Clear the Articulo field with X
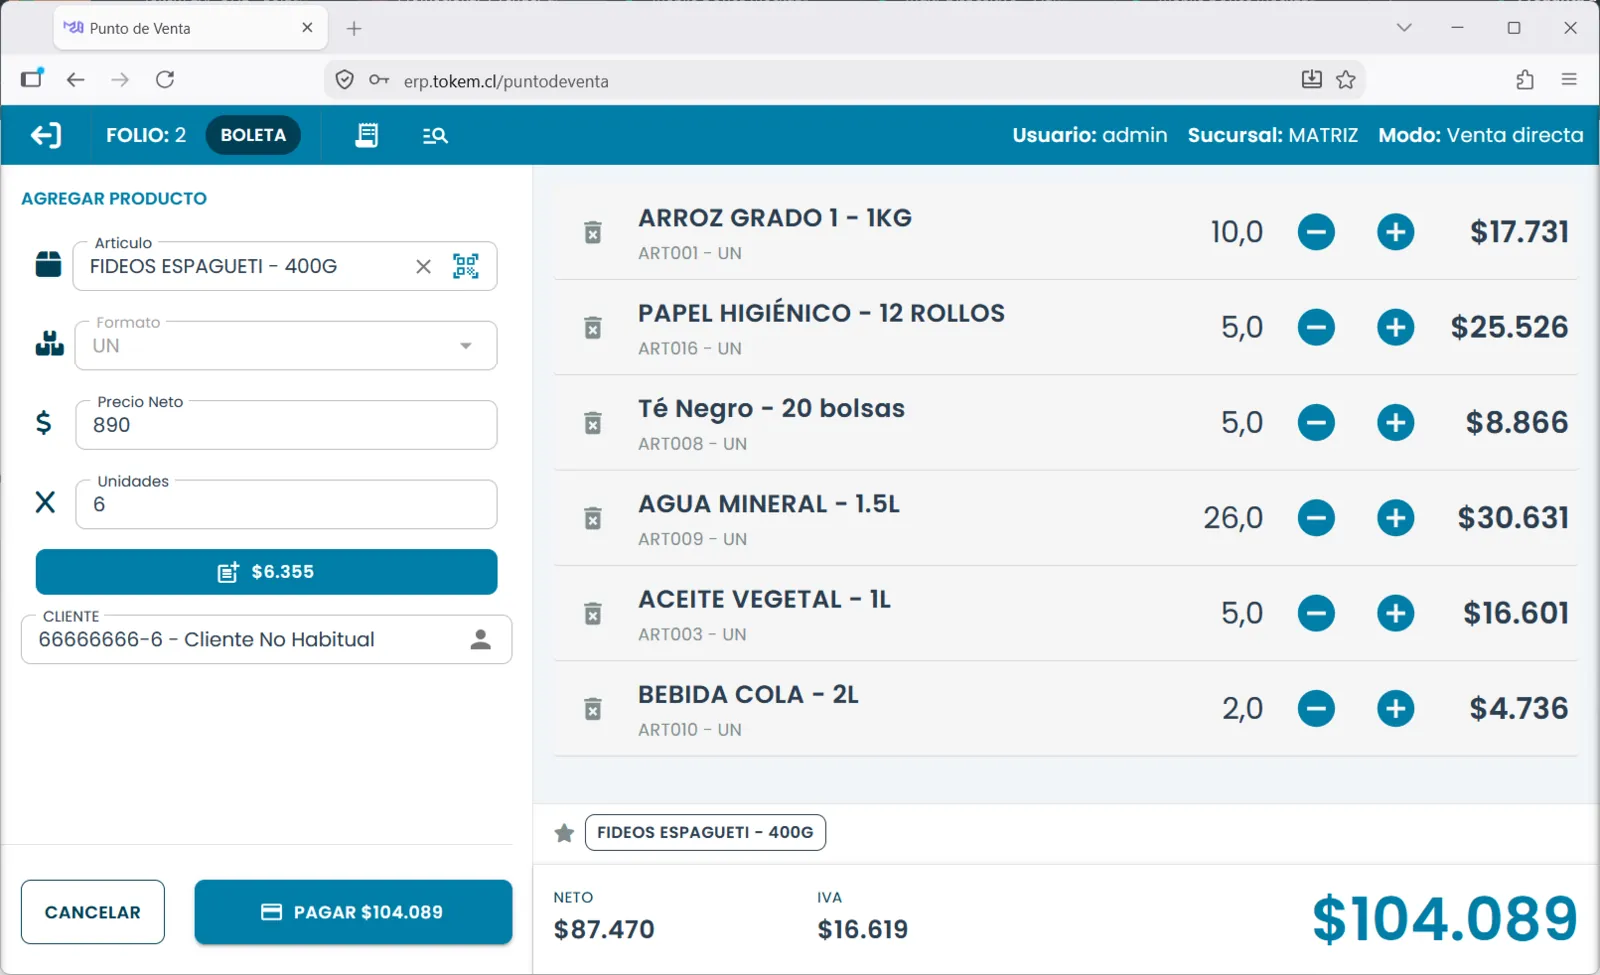 [423, 266]
